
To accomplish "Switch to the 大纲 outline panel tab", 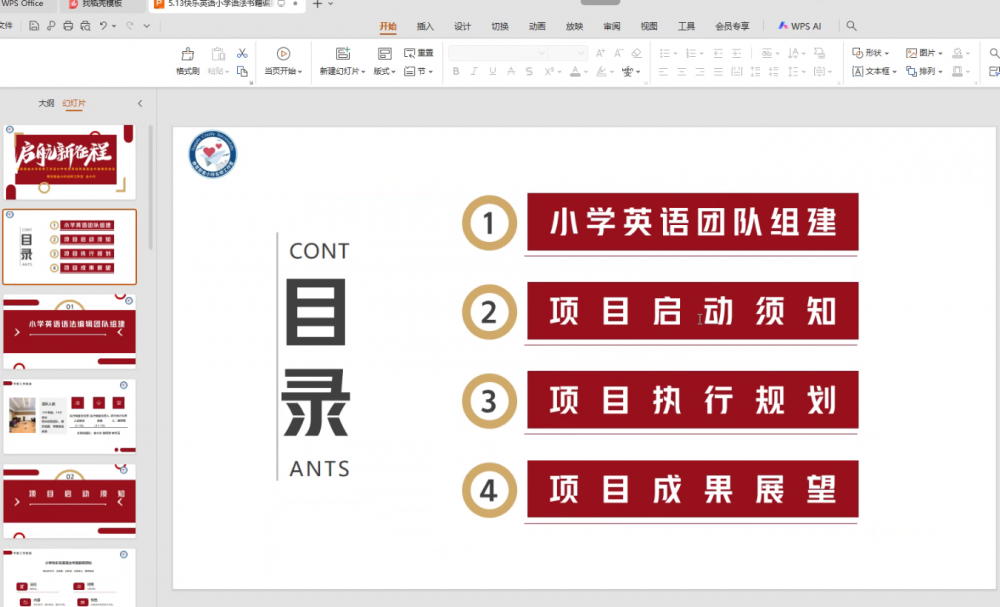I will (45, 102).
